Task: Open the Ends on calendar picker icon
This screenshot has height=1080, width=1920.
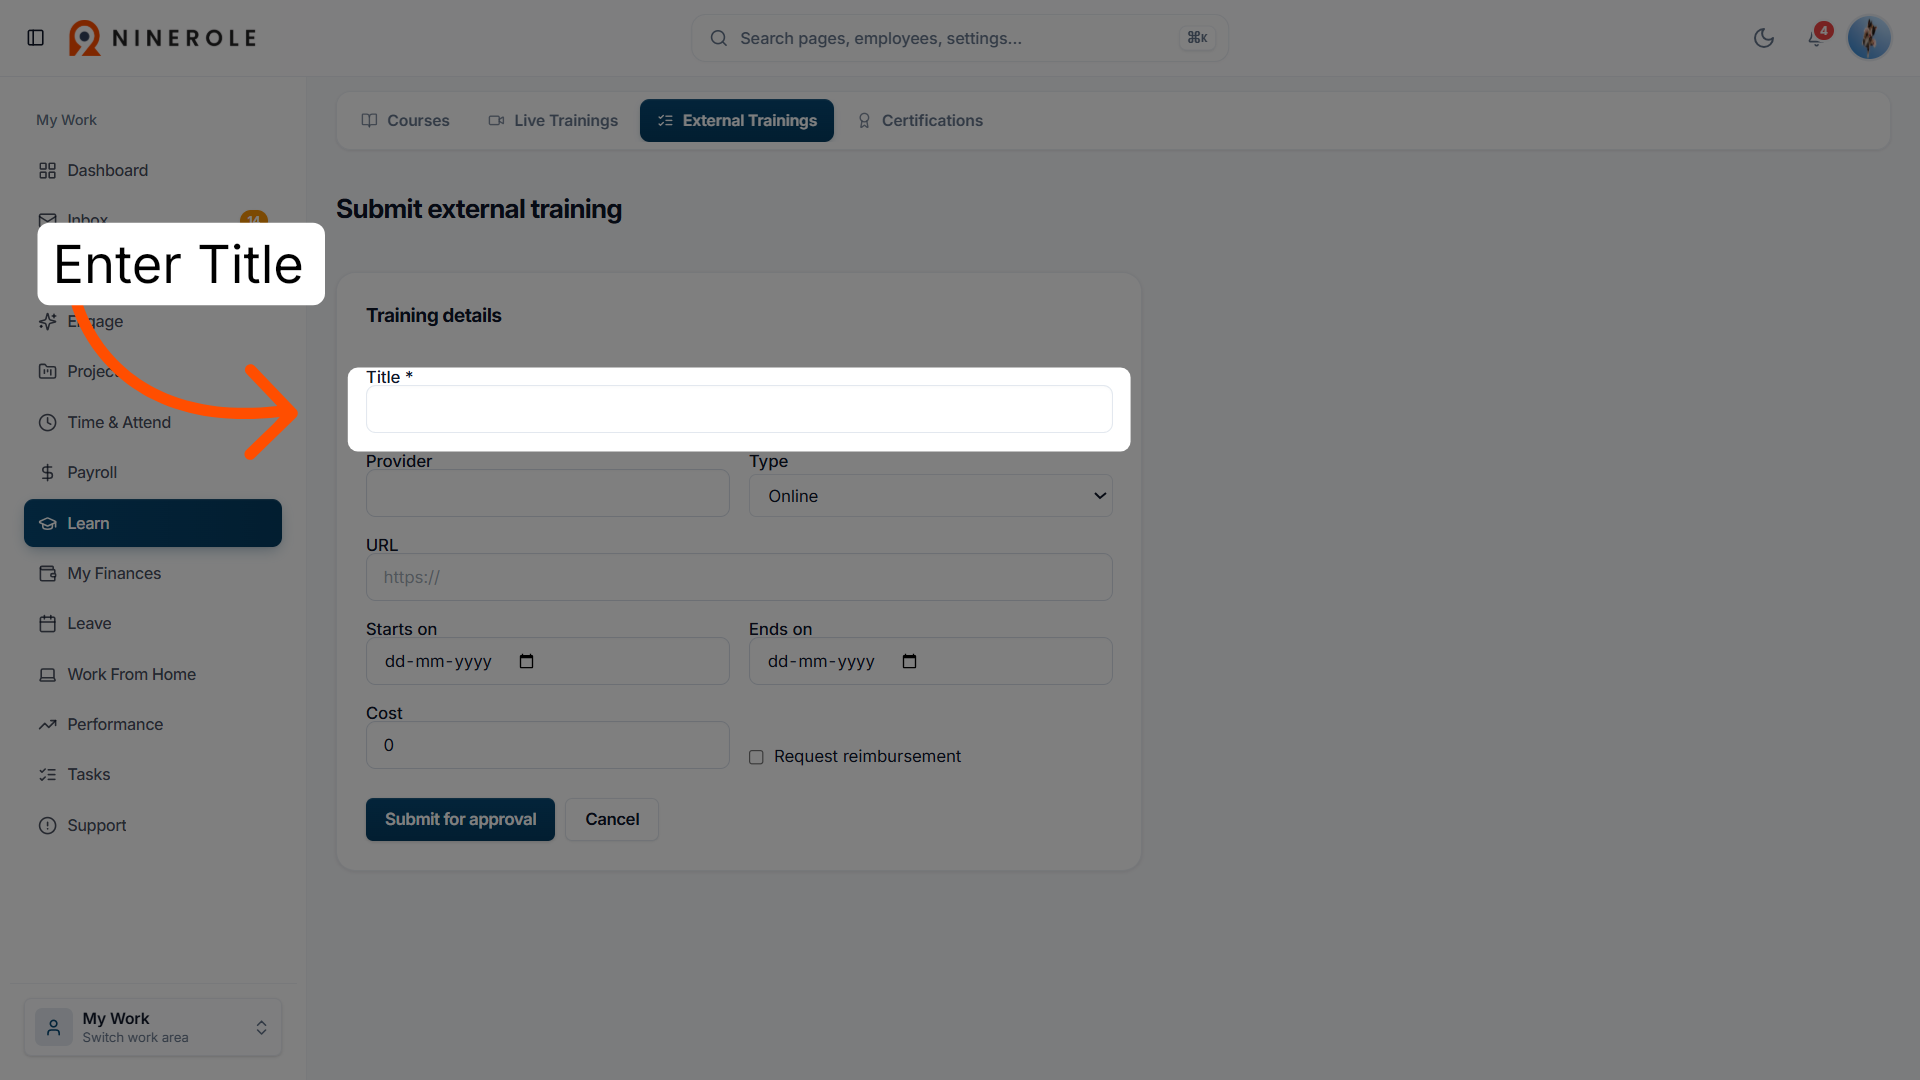Action: pyautogui.click(x=909, y=661)
